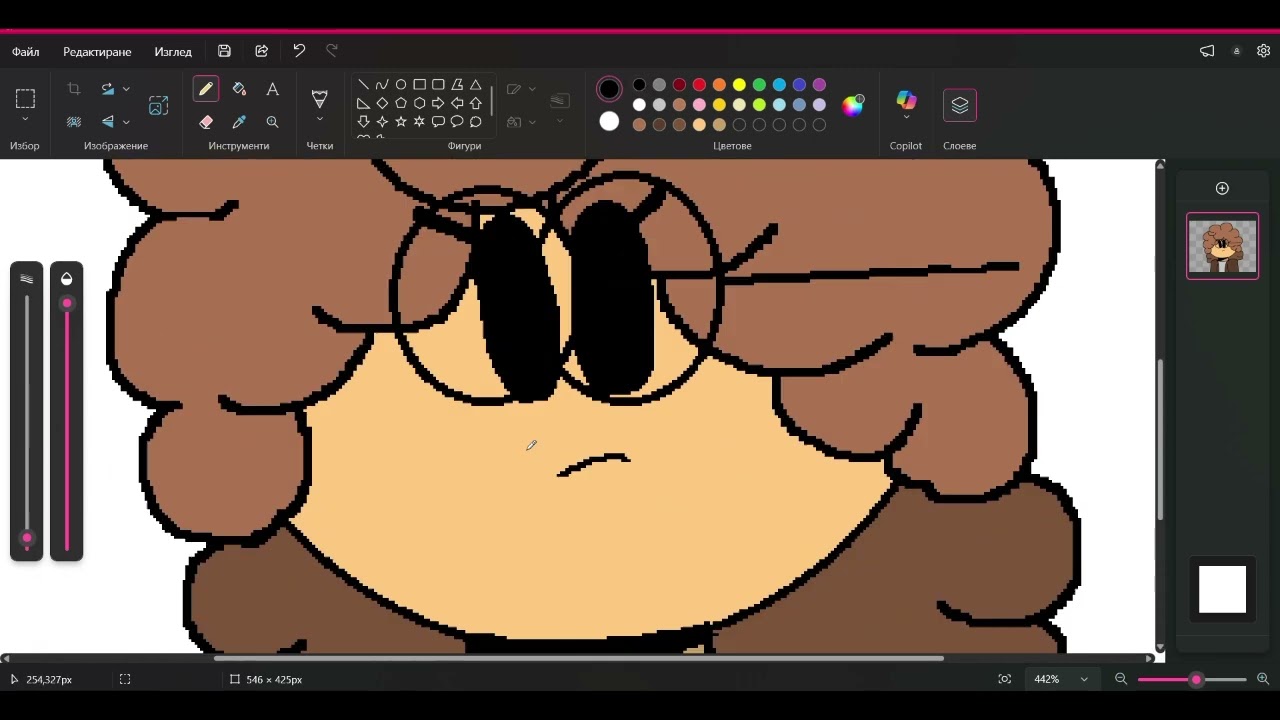This screenshot has height=720, width=1280.
Task: Click the Share icon
Action: 261,51
